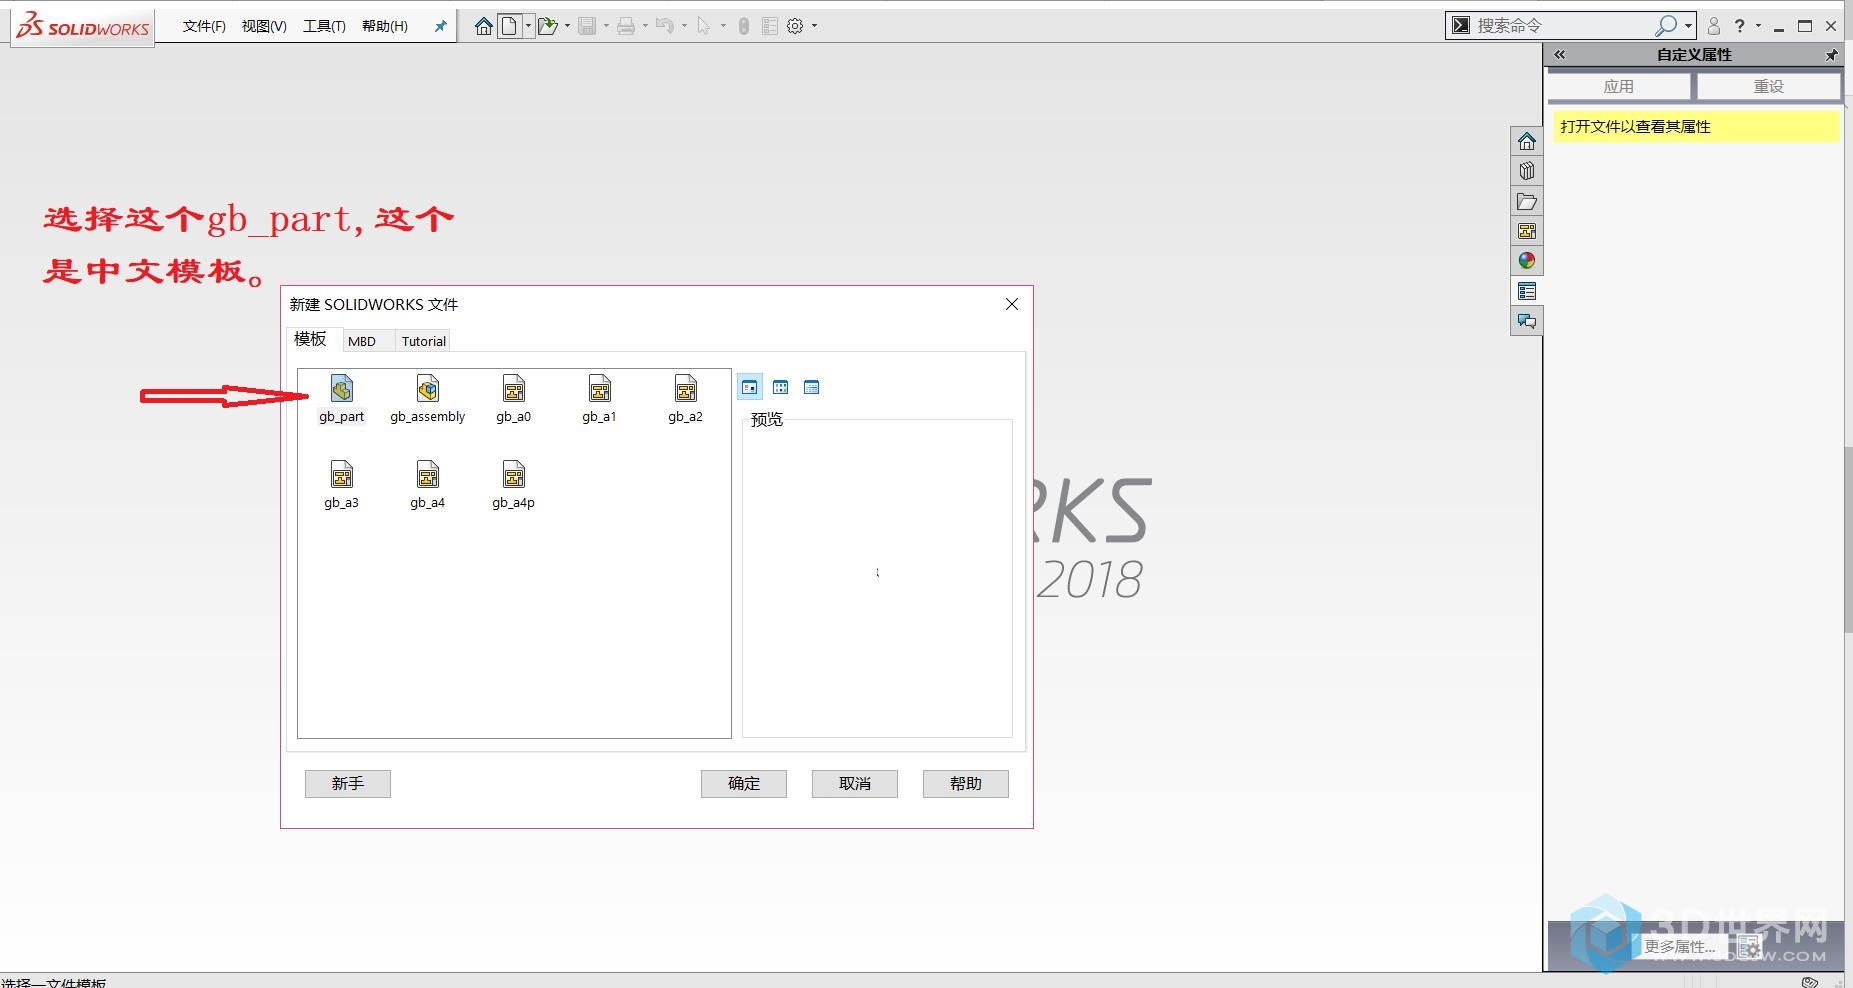Open View Palette tab in task pane
The height and width of the screenshot is (988, 1853).
coord(1526,231)
